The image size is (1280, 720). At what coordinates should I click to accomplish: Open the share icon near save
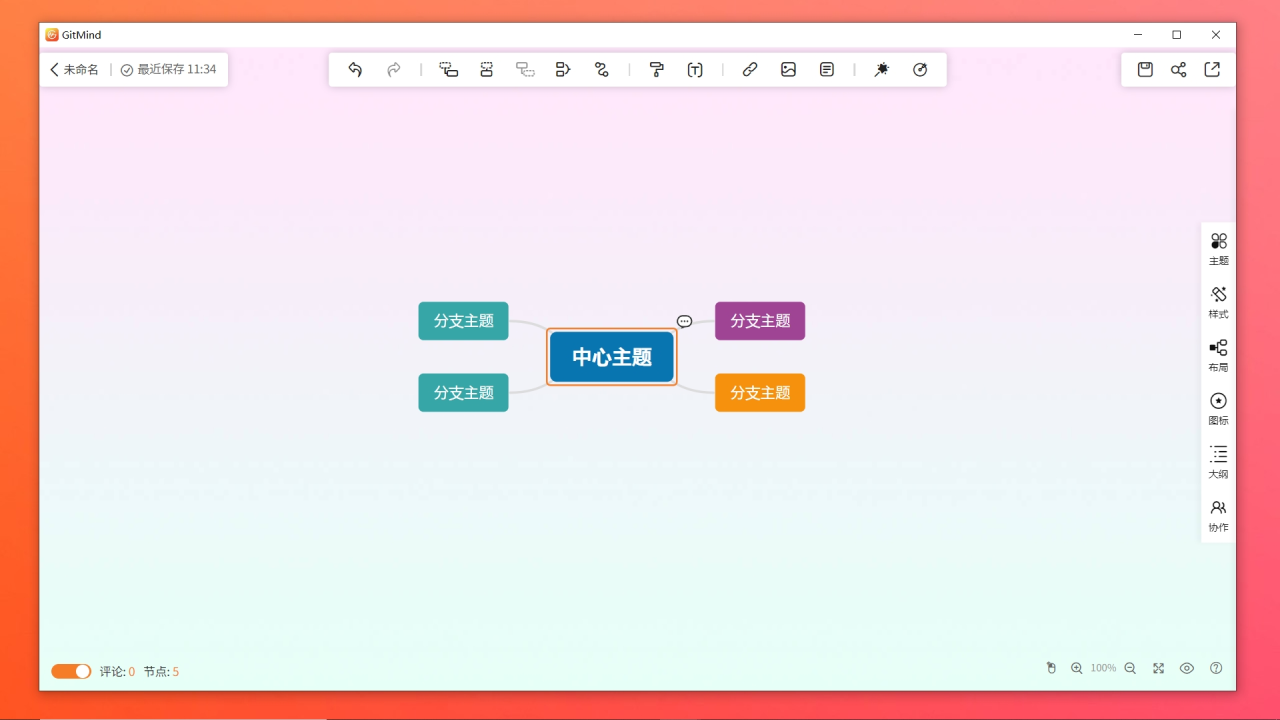click(1178, 69)
